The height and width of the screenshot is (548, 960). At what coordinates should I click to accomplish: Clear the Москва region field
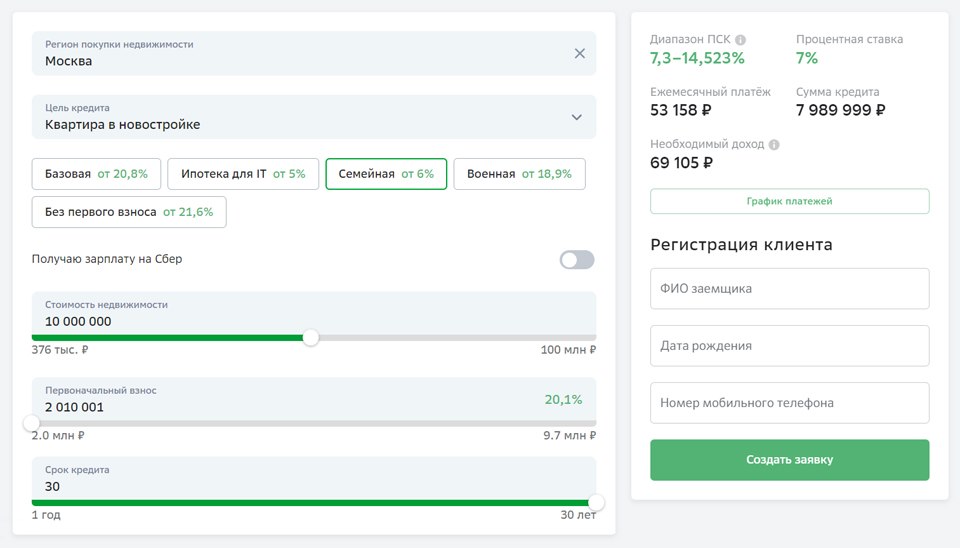pyautogui.click(x=579, y=54)
